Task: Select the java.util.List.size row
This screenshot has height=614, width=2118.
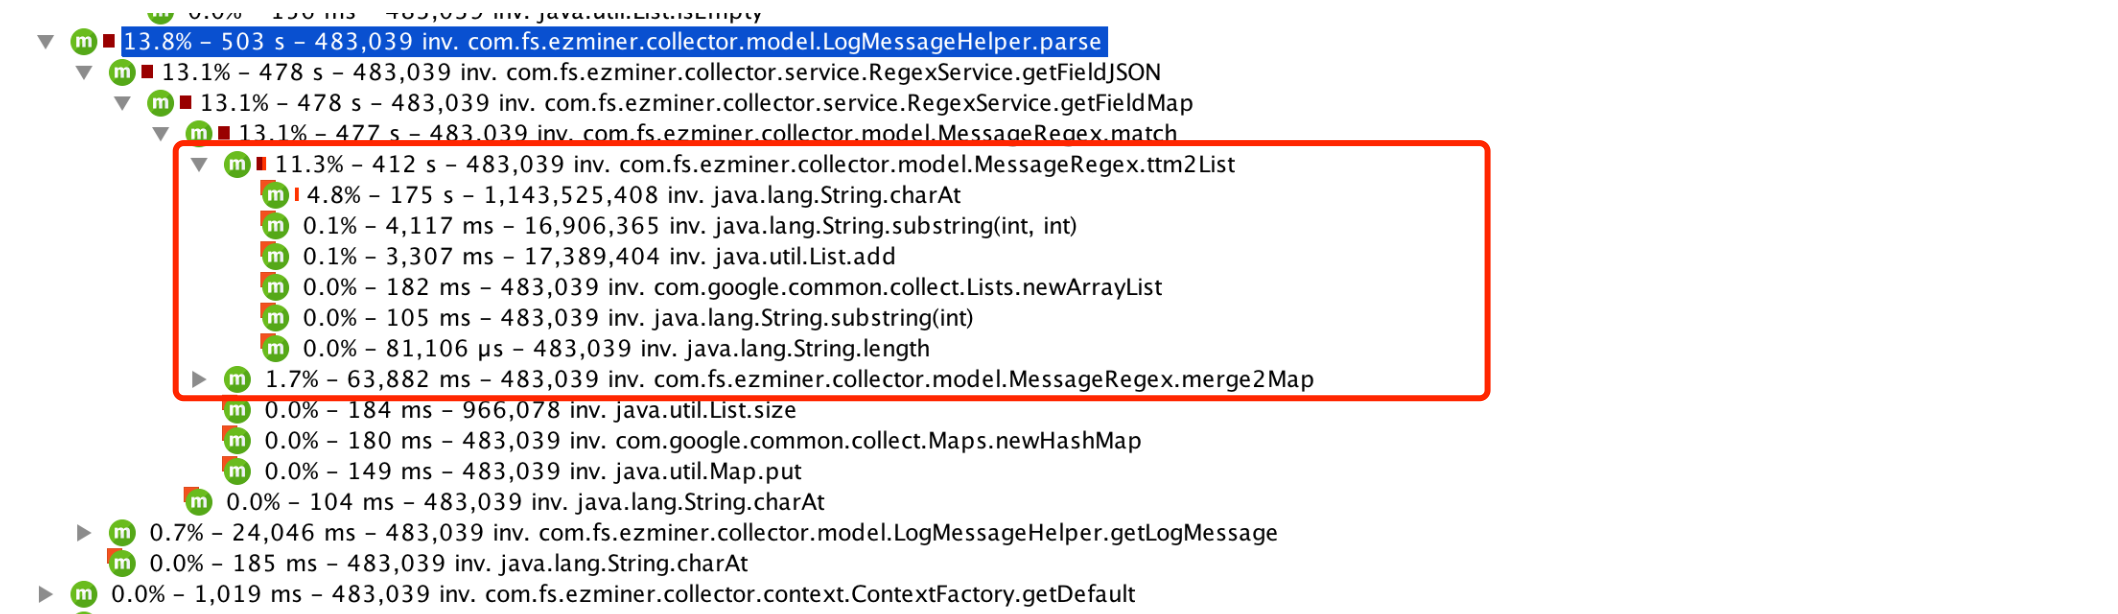Action: pyautogui.click(x=530, y=410)
